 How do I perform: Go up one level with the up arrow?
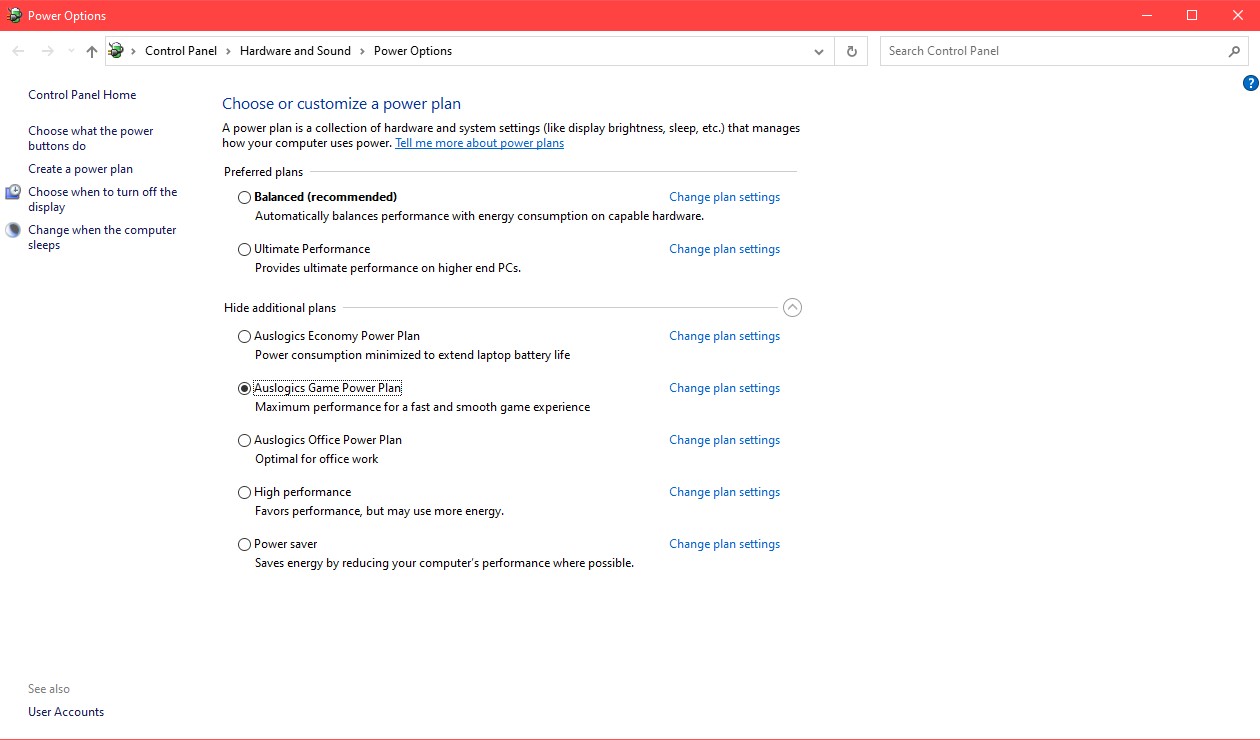92,51
